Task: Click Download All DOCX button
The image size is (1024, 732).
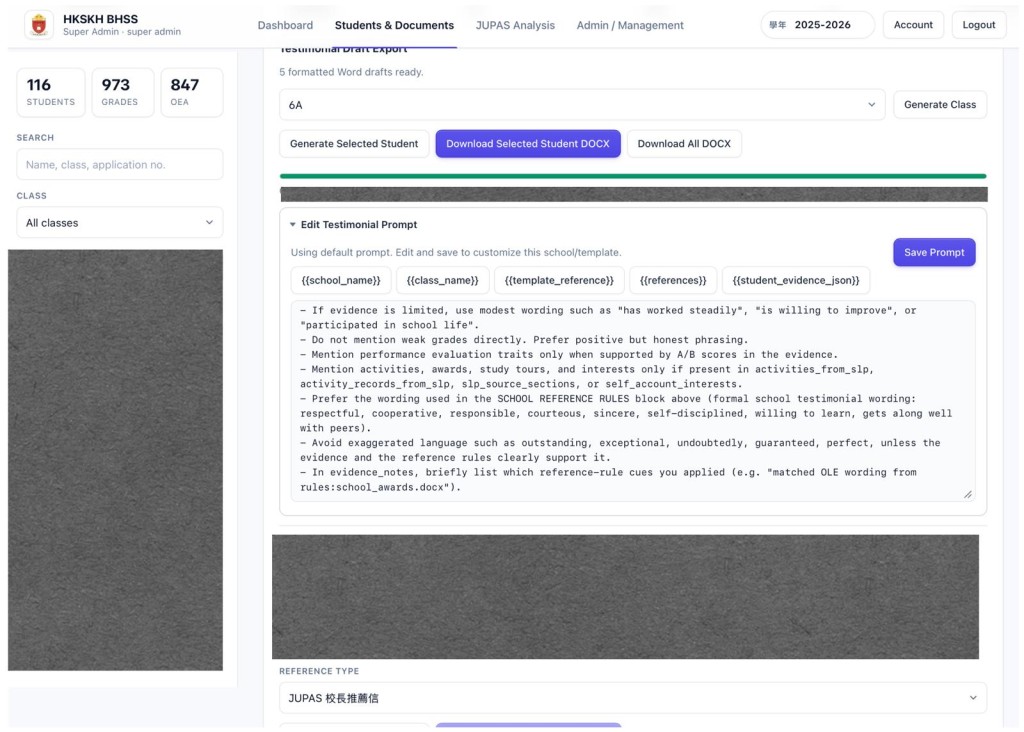Action: 684,144
